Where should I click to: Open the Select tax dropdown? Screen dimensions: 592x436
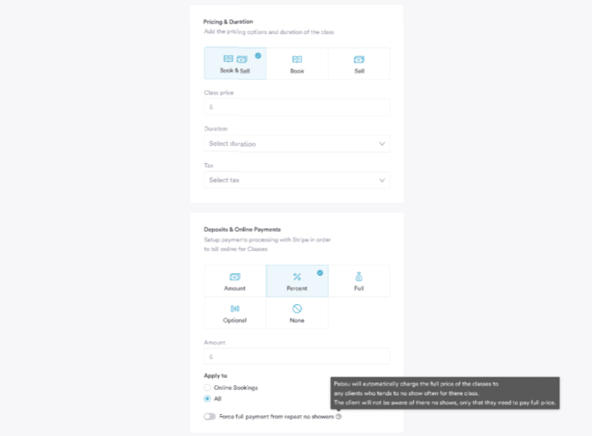[297, 180]
